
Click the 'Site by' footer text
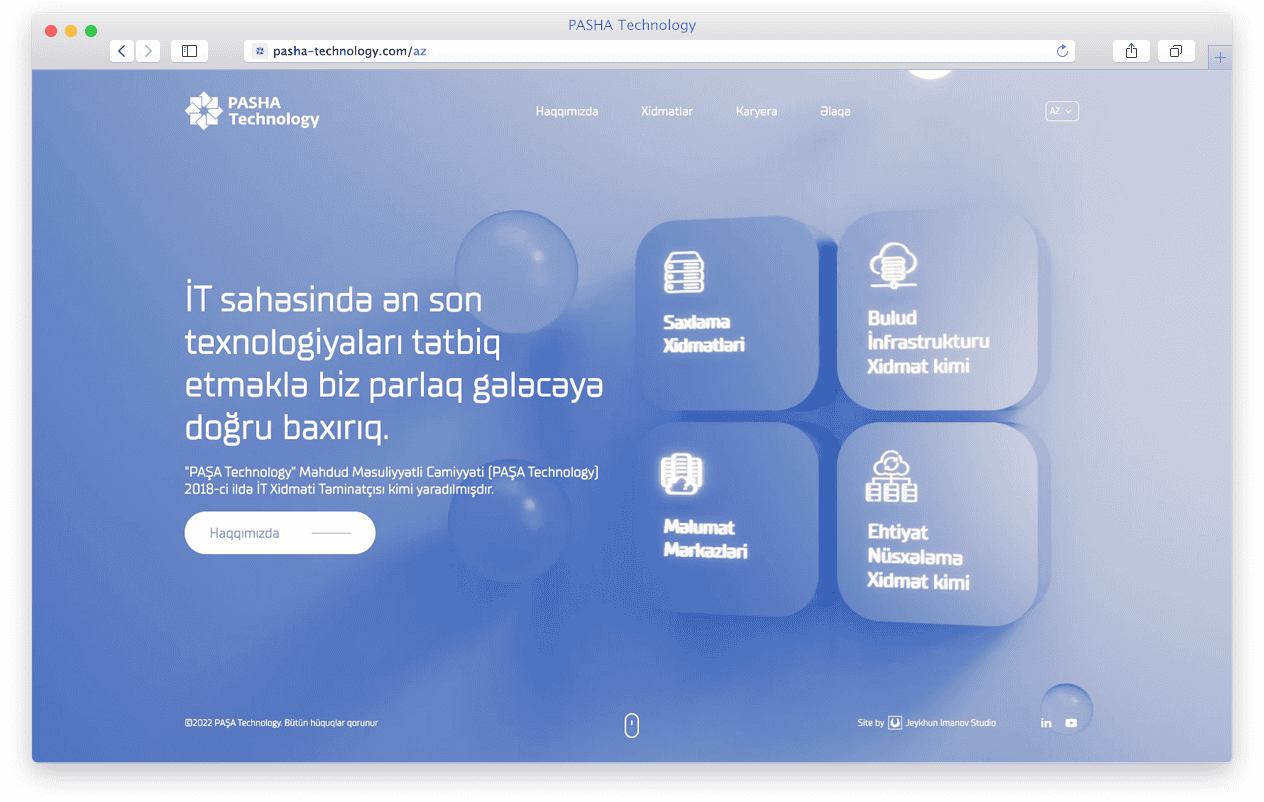tap(871, 723)
